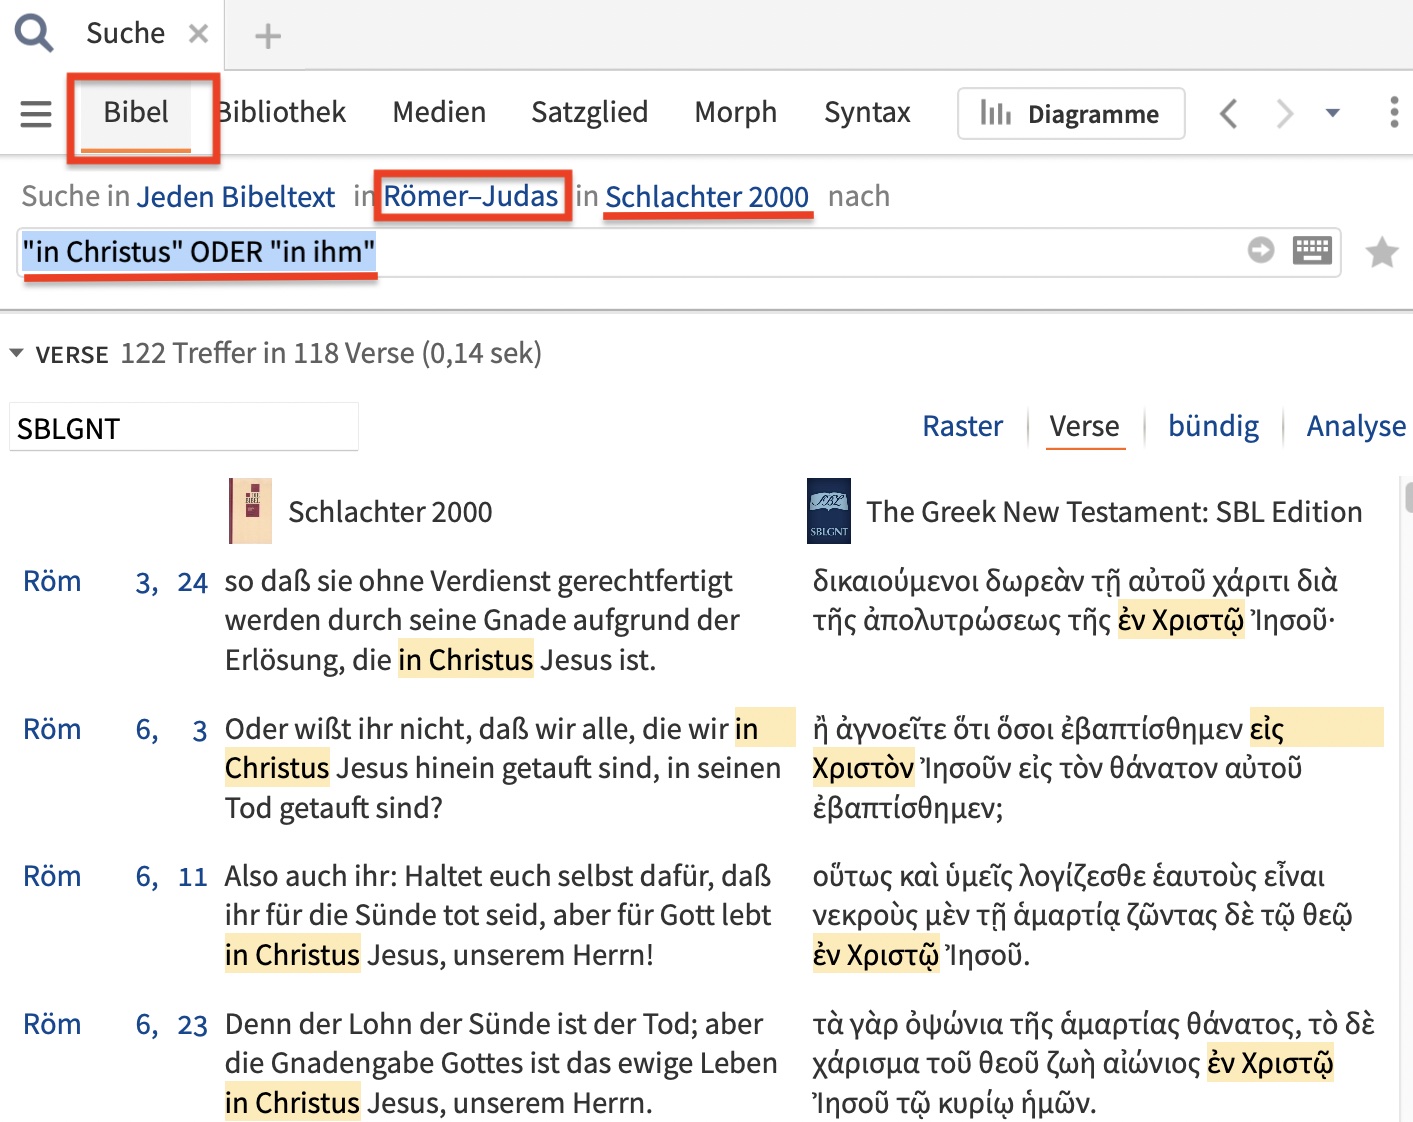Open the Röm 6,3 reference
This screenshot has height=1122, width=1413.
(115, 730)
